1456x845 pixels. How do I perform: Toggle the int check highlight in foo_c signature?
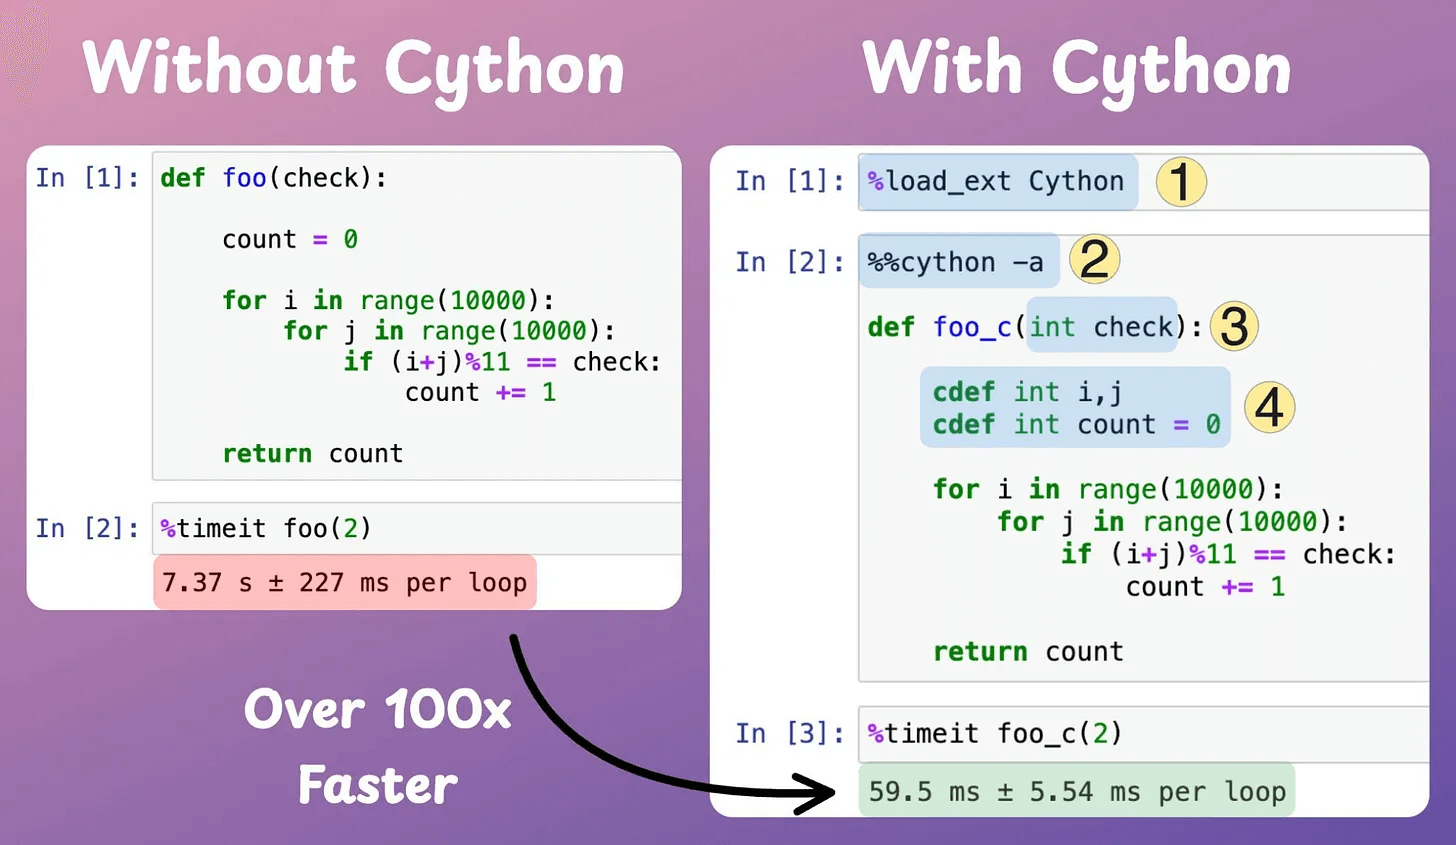pyautogui.click(x=1100, y=326)
